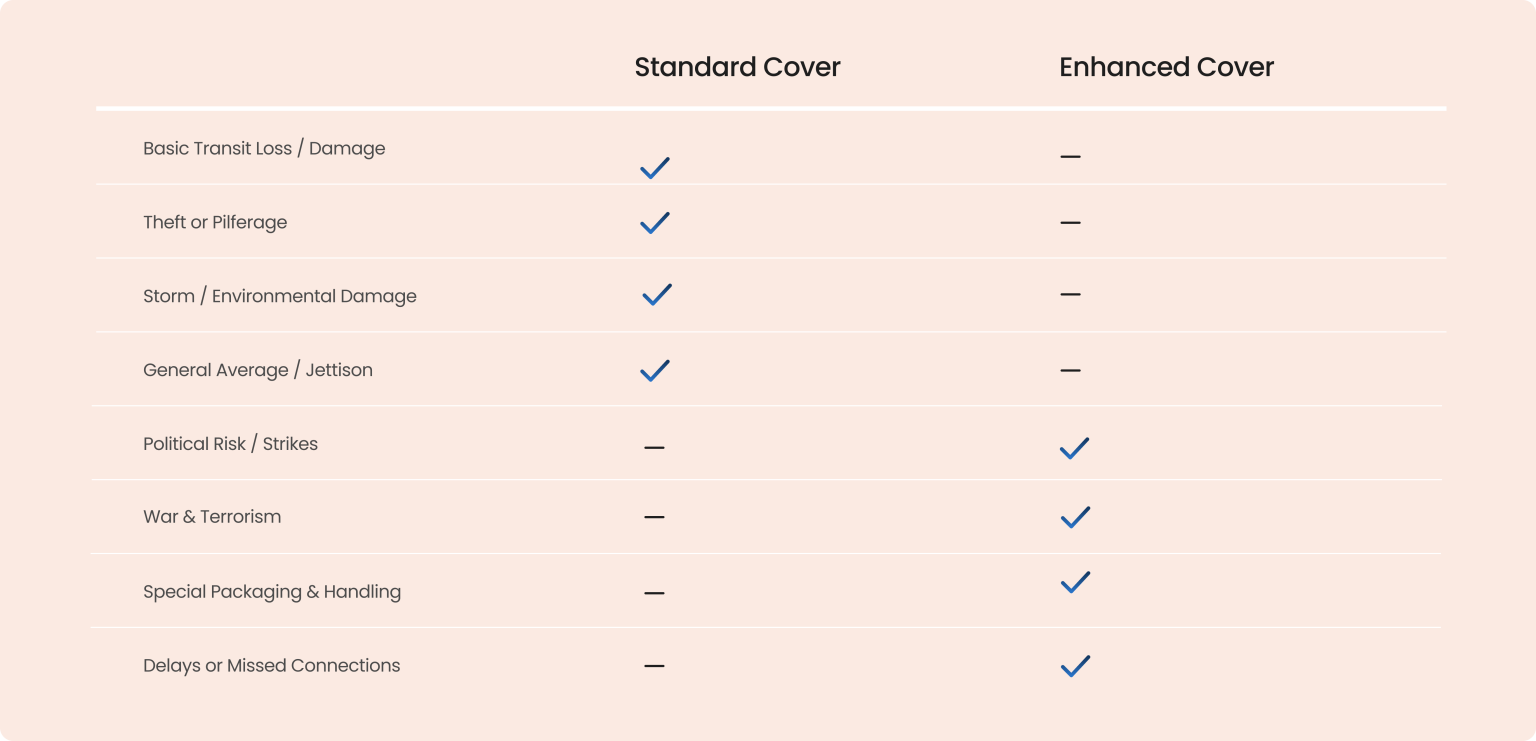Click Enhanced checkmark for Delays or Missed Connections
Screen dimensions: 1536x741
point(1075,666)
